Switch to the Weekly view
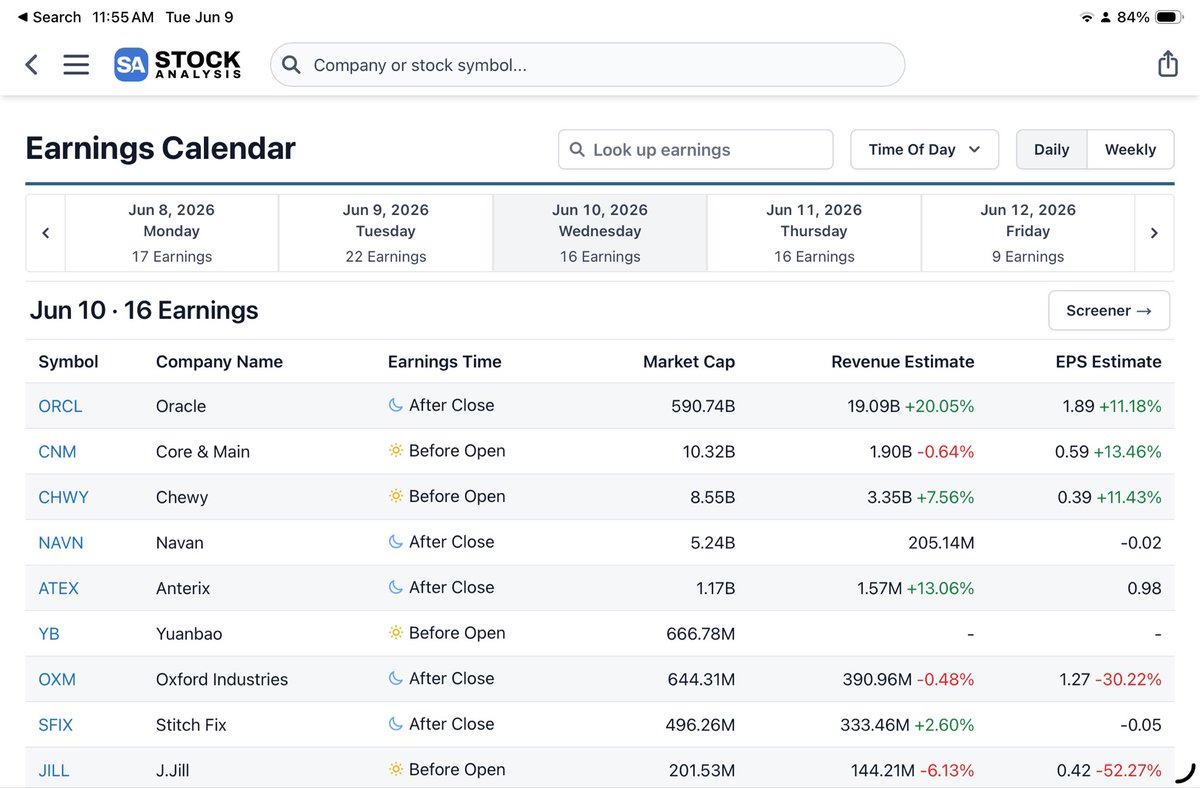Viewport: 1200px width, 788px height. point(1130,149)
